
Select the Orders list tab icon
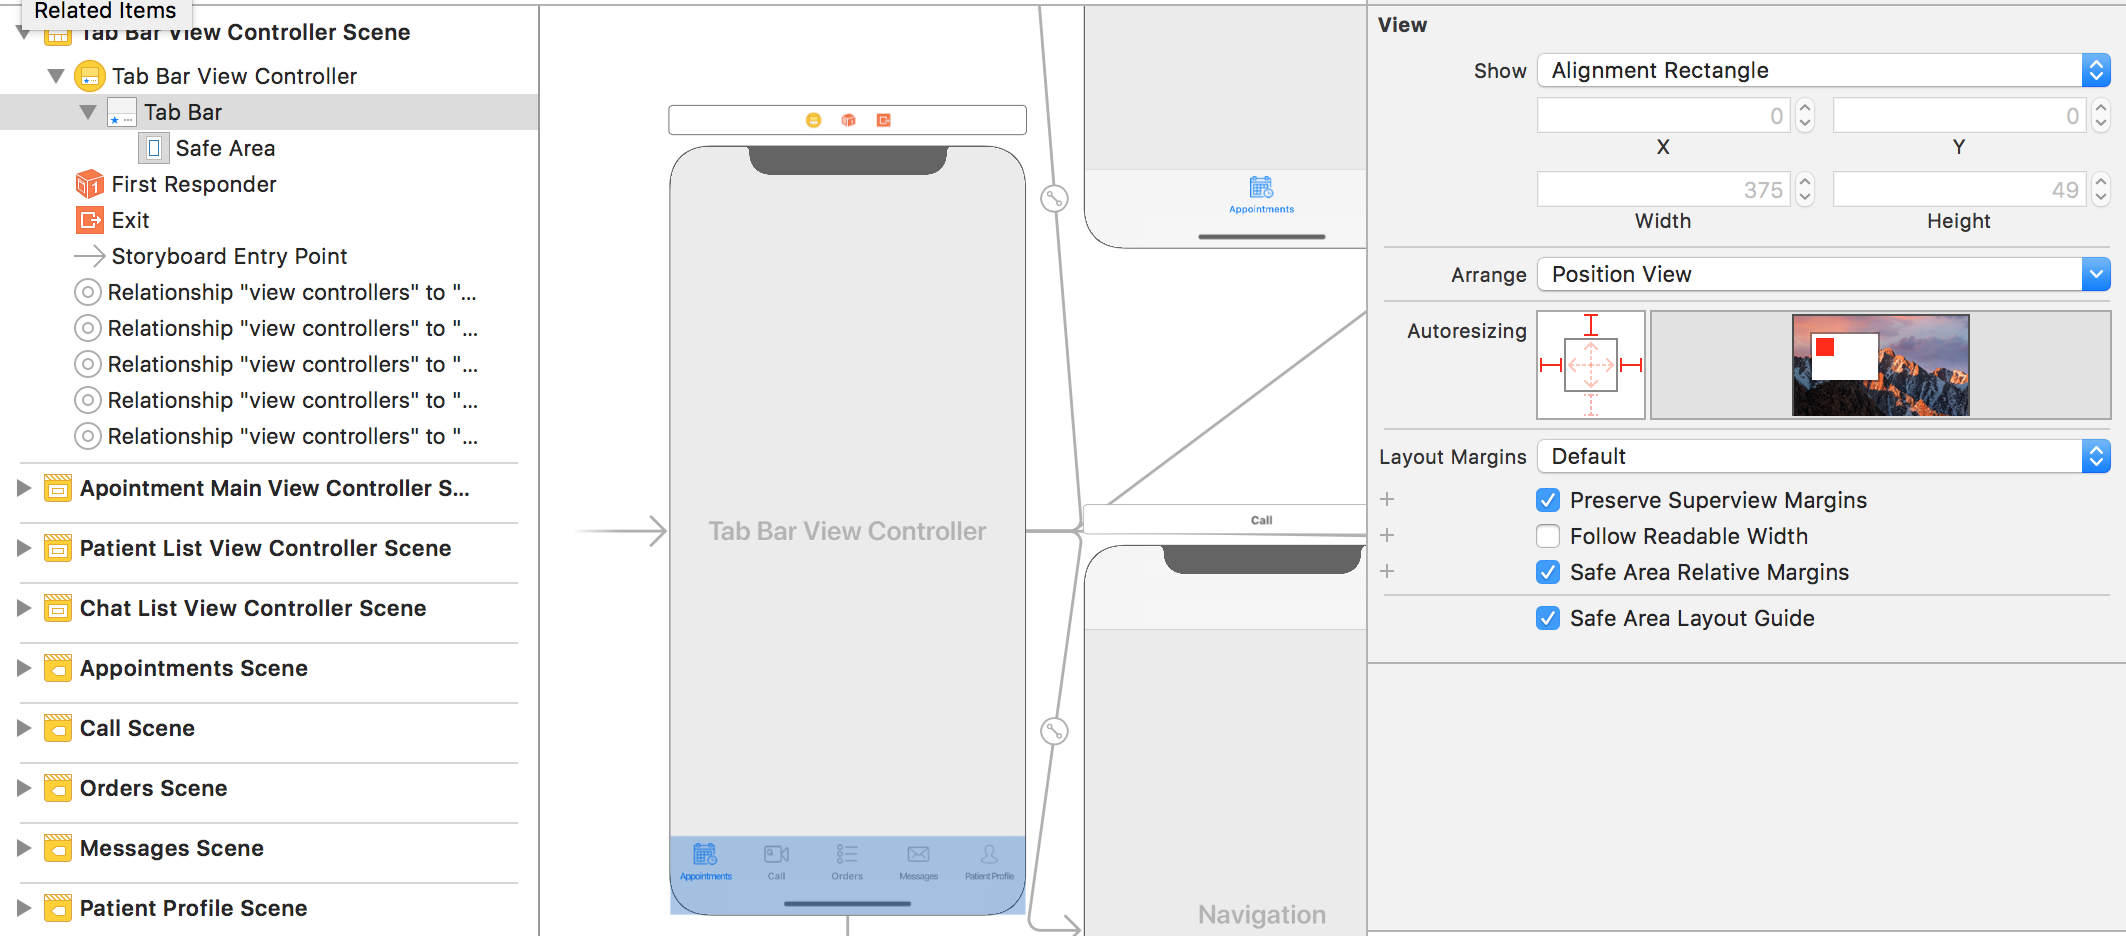(847, 855)
